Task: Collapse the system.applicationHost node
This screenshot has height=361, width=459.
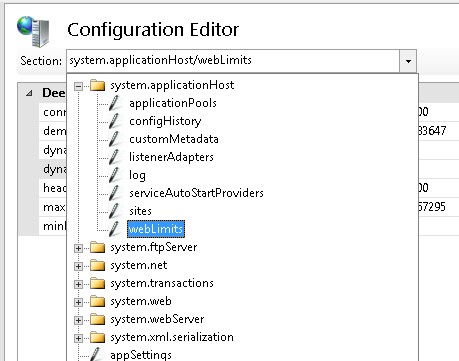Action: (78, 86)
